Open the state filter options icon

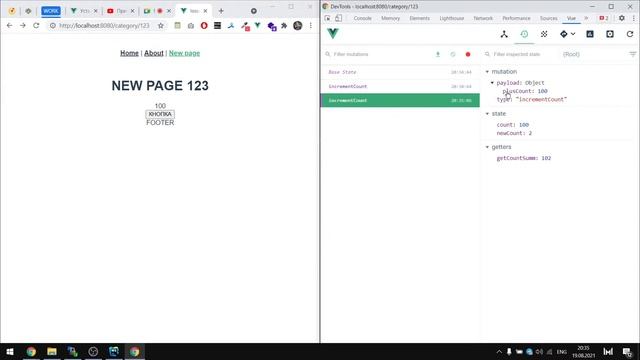632,54
